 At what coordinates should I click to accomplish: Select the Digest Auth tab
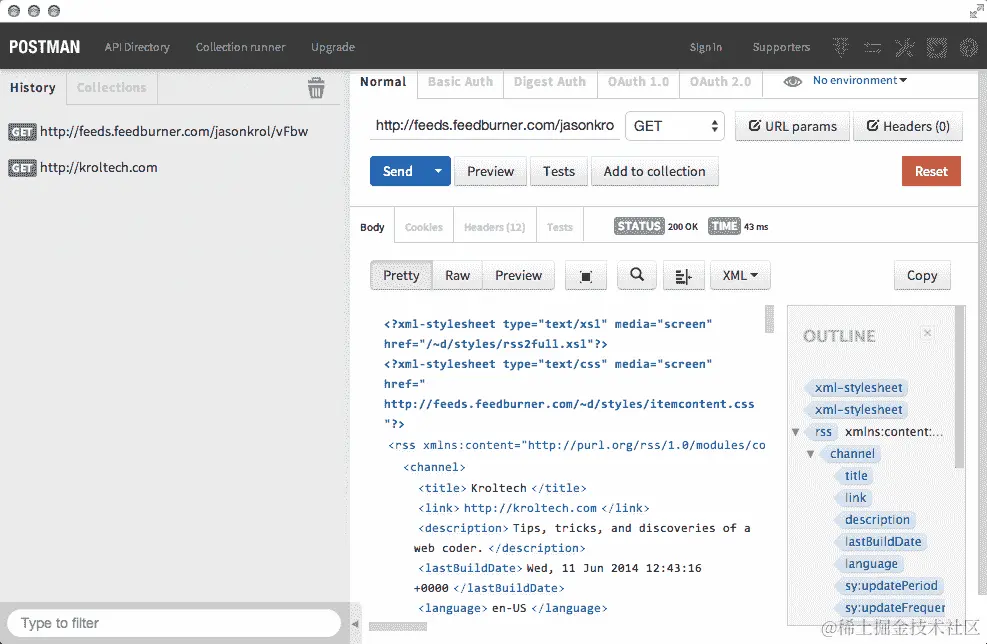pyautogui.click(x=550, y=82)
